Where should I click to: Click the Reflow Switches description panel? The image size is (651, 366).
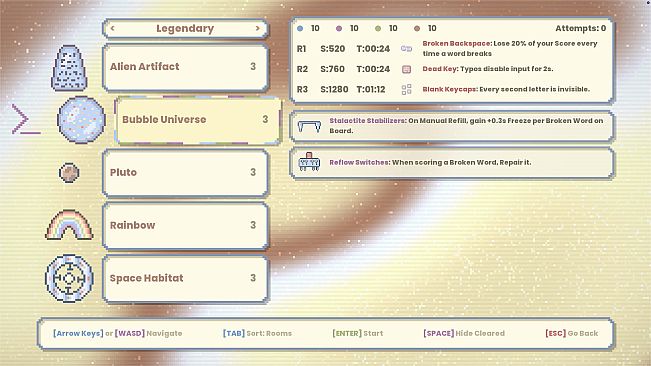coord(452,162)
